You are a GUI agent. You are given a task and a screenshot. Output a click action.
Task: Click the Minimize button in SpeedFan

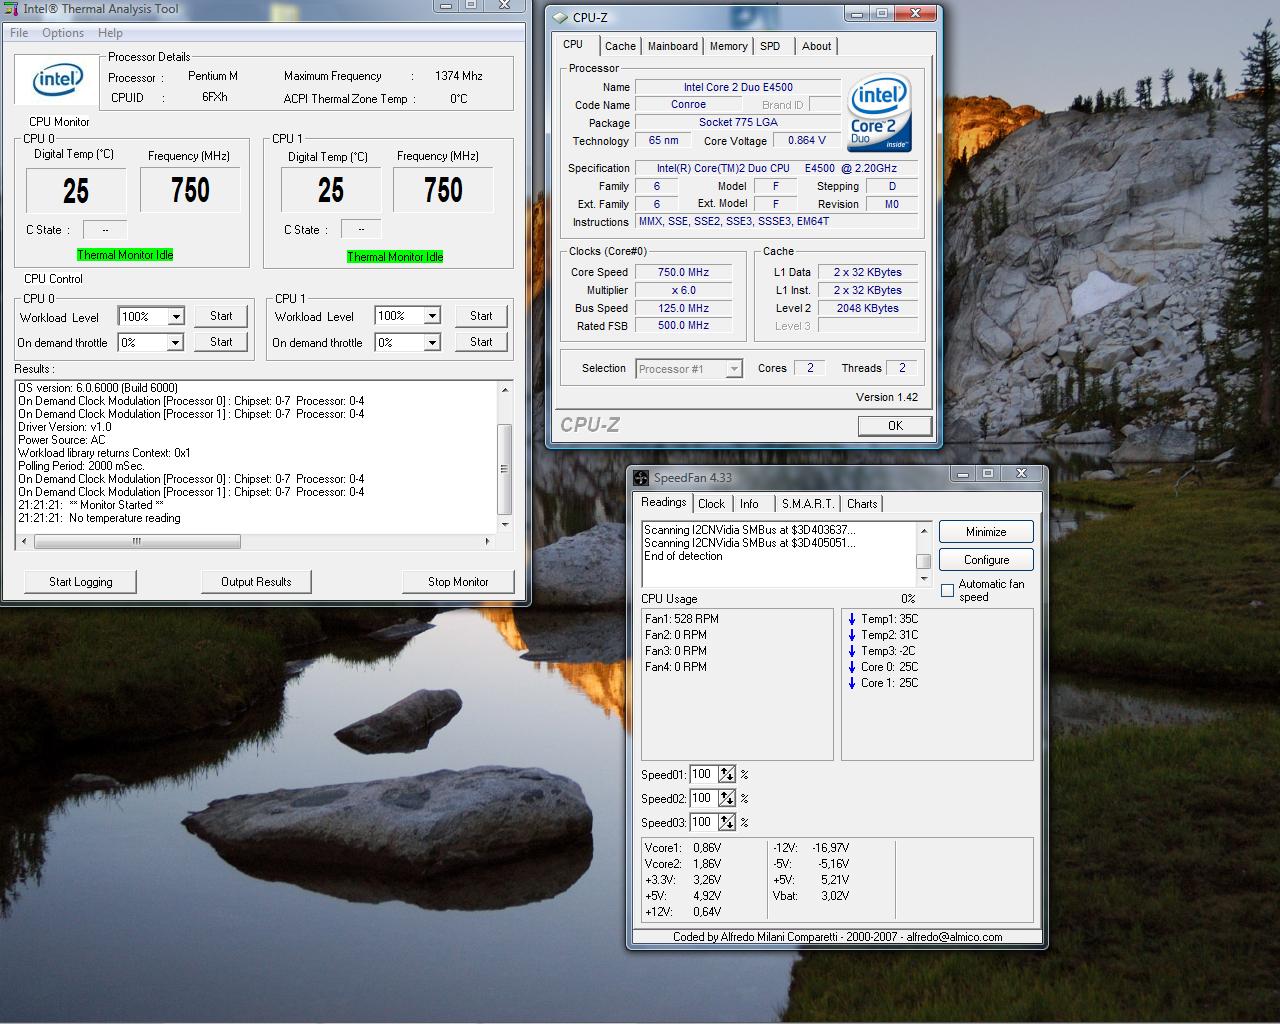point(986,532)
